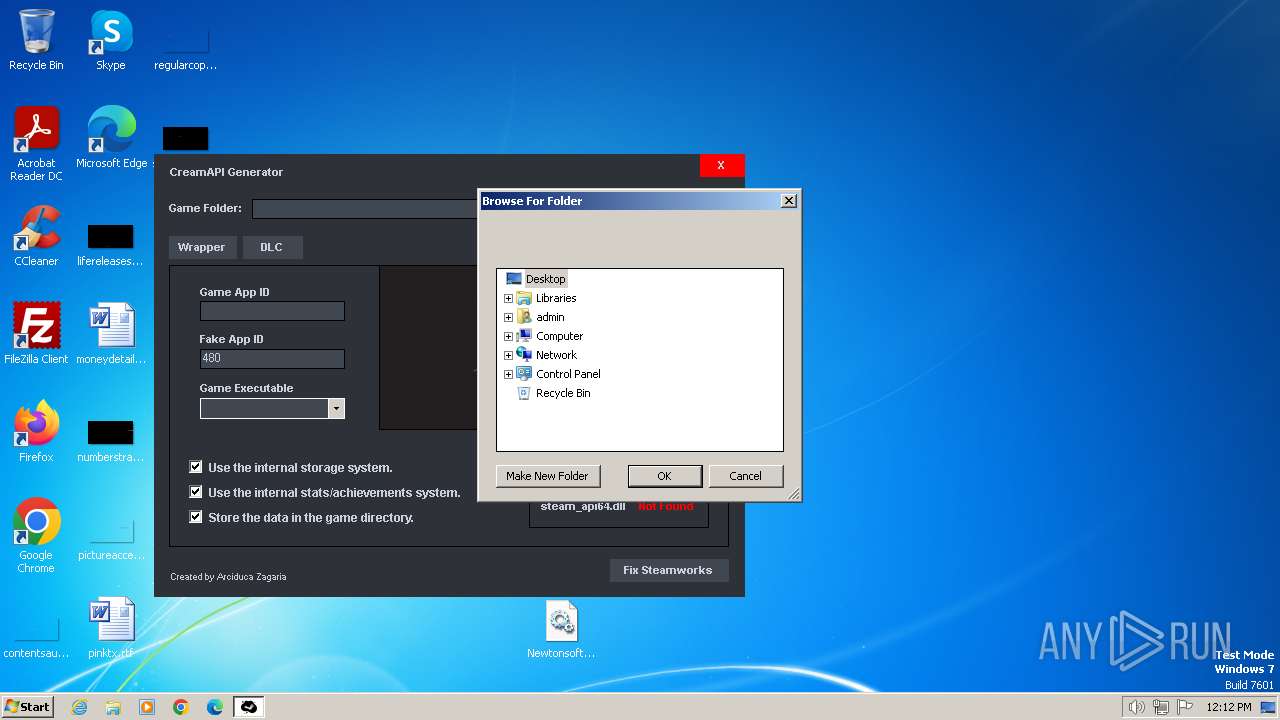Open the numberstra desktop file
Screen dimensions: 1280x720
[111, 440]
